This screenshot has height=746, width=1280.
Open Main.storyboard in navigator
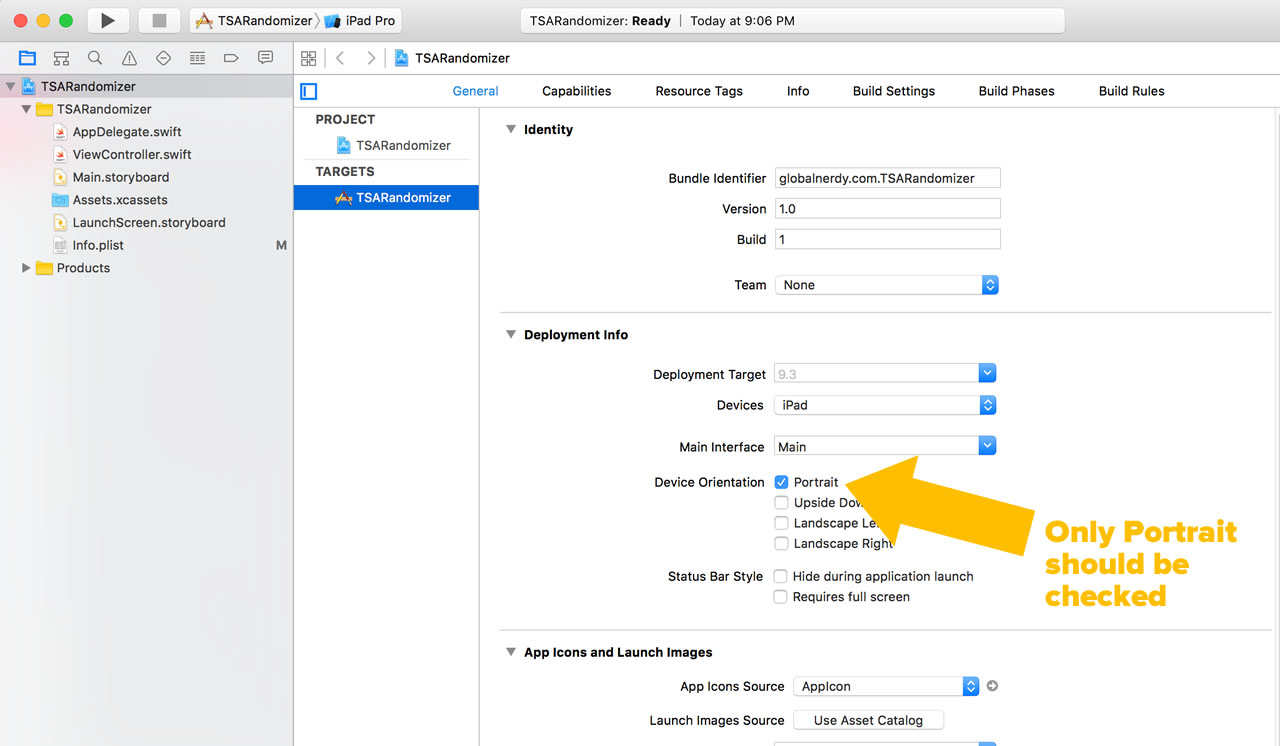coord(121,177)
